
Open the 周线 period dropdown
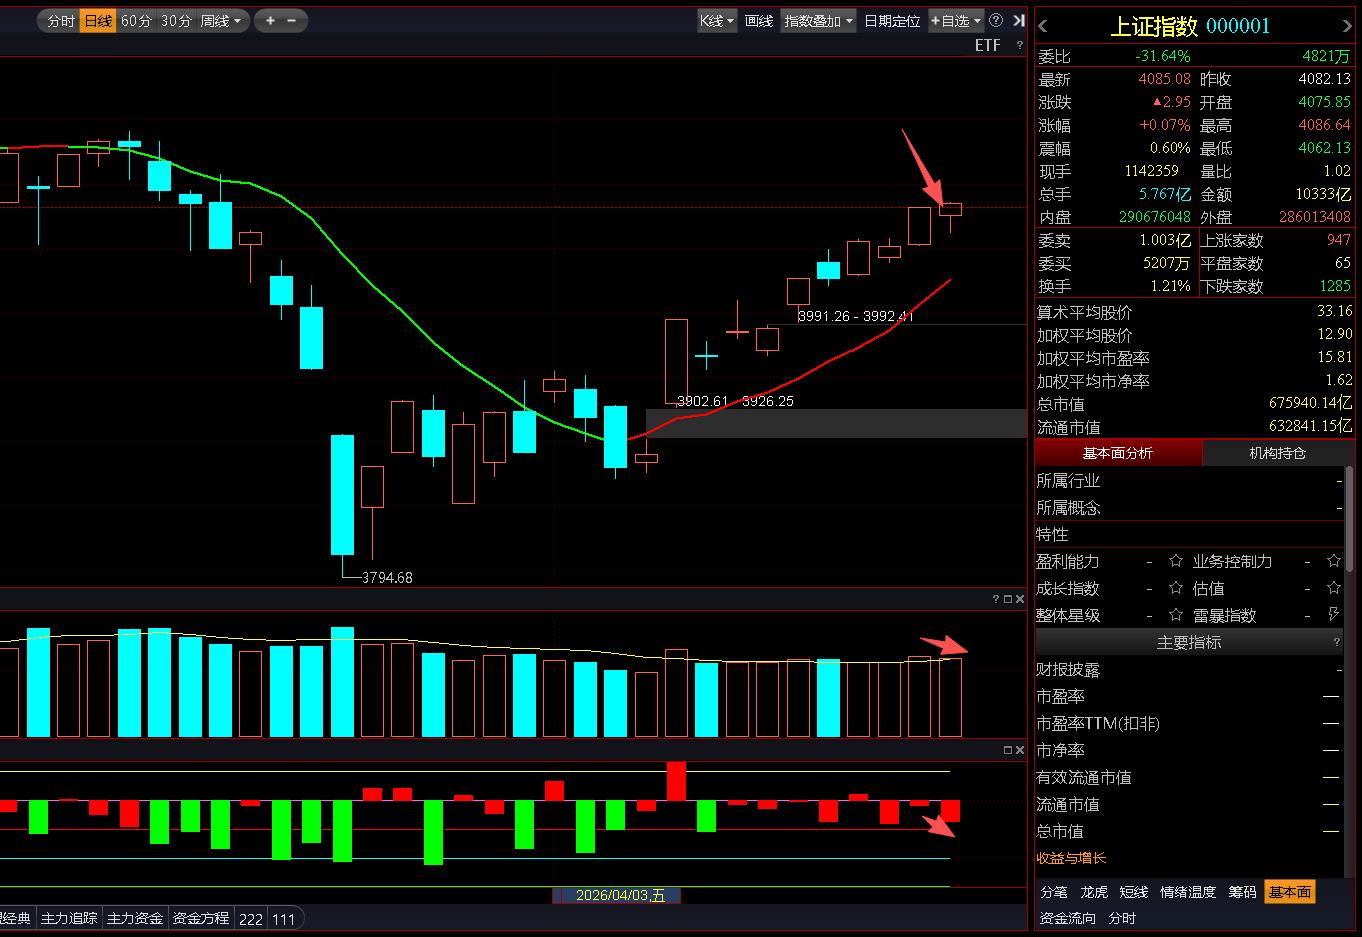click(222, 21)
